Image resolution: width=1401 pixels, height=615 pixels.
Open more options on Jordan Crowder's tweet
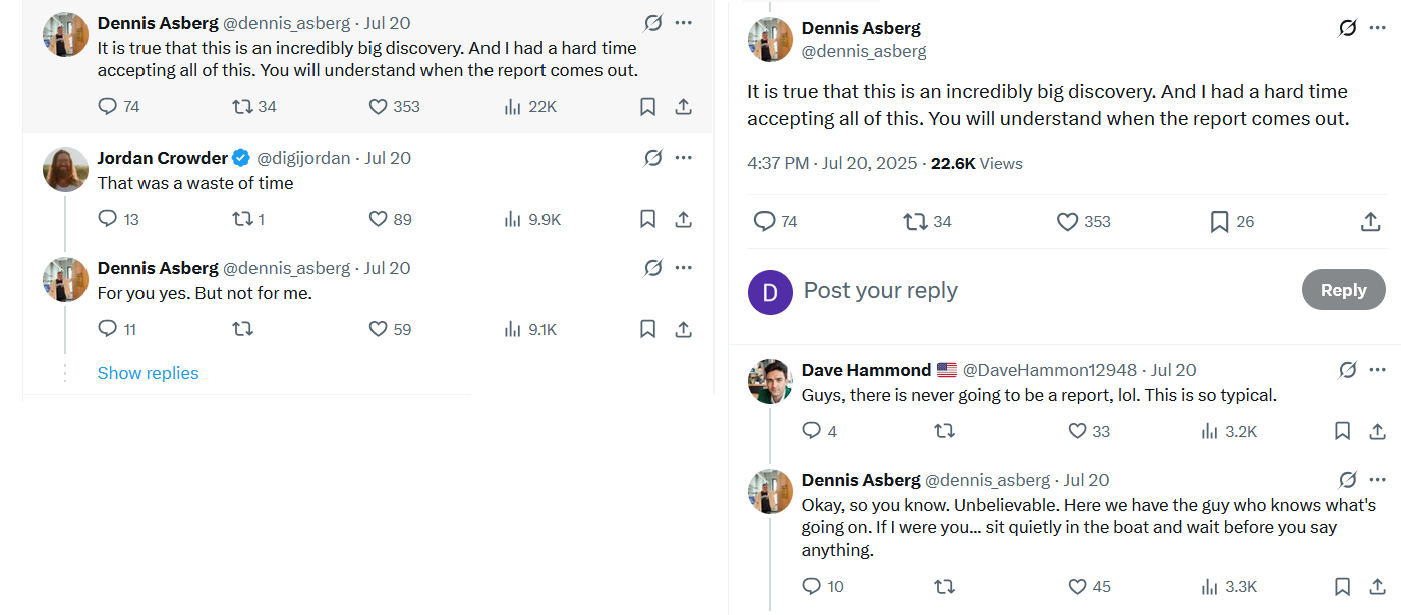coord(684,158)
